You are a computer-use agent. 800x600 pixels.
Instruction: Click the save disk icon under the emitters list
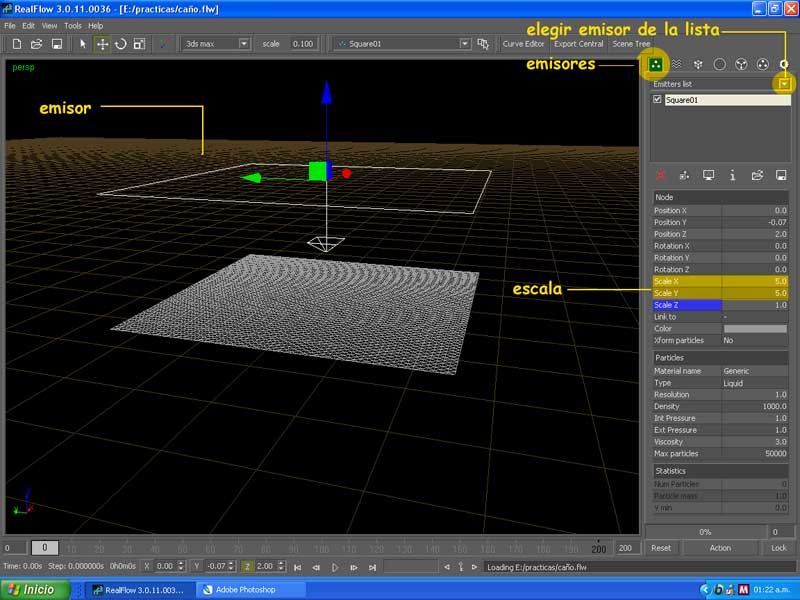point(781,176)
